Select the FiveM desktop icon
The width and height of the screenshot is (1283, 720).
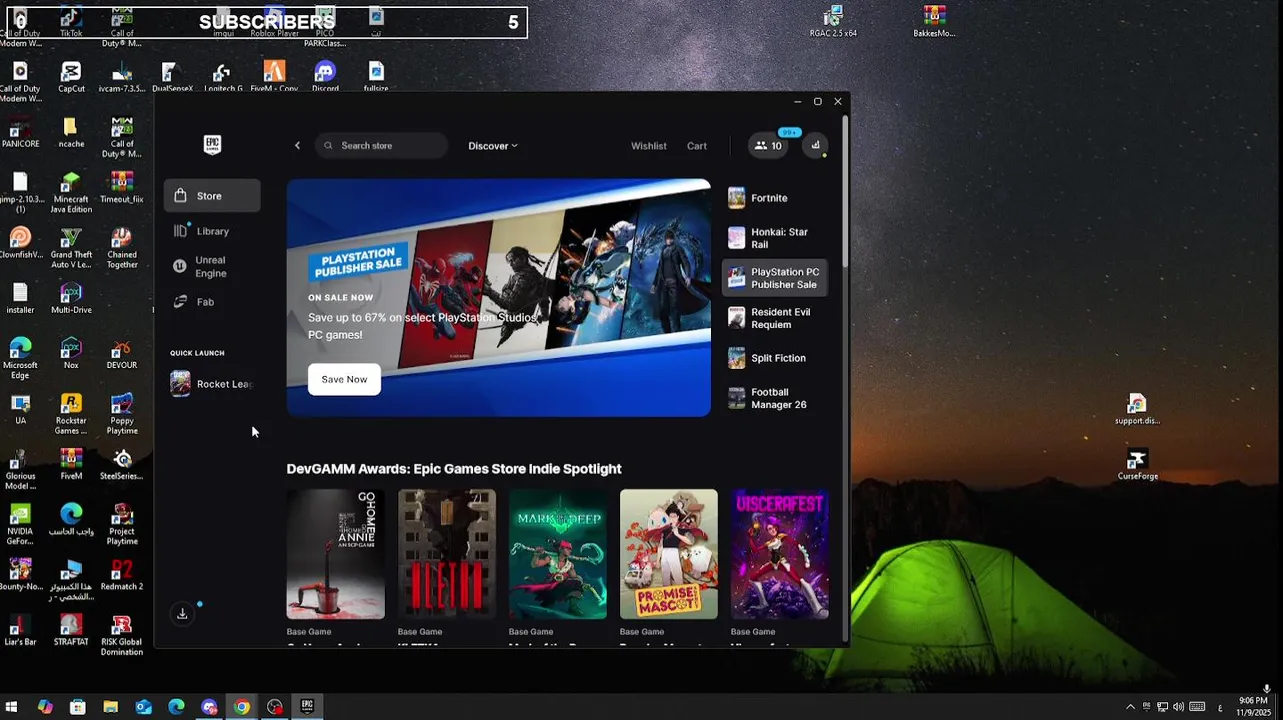[x=71, y=465]
